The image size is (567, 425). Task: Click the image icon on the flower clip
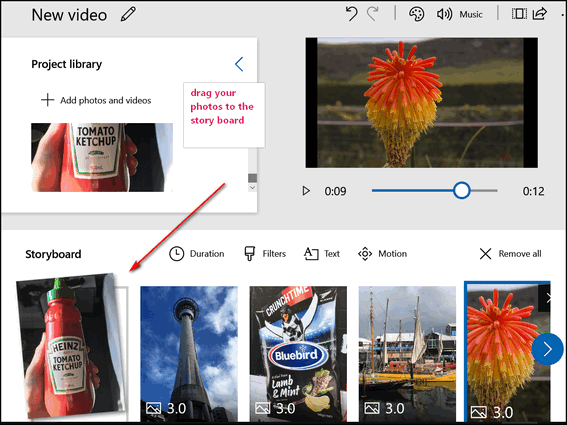(479, 412)
